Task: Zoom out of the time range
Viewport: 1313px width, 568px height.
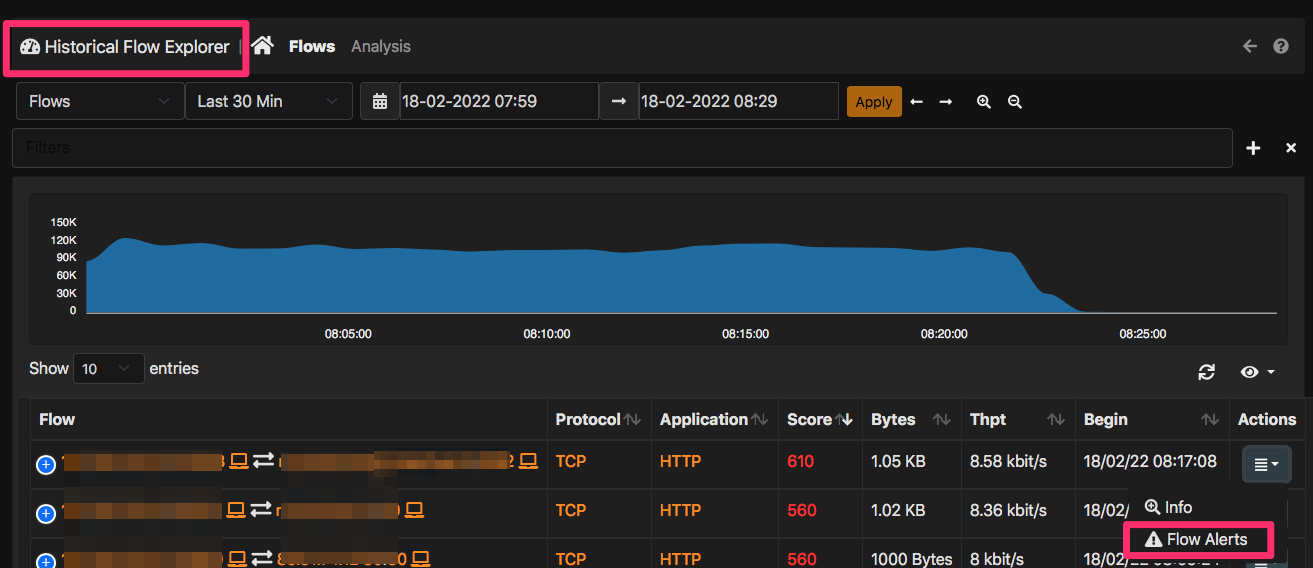Action: [1015, 102]
